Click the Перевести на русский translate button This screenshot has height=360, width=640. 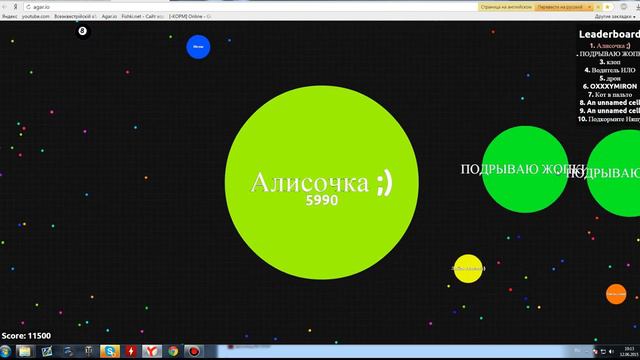[560, 7]
